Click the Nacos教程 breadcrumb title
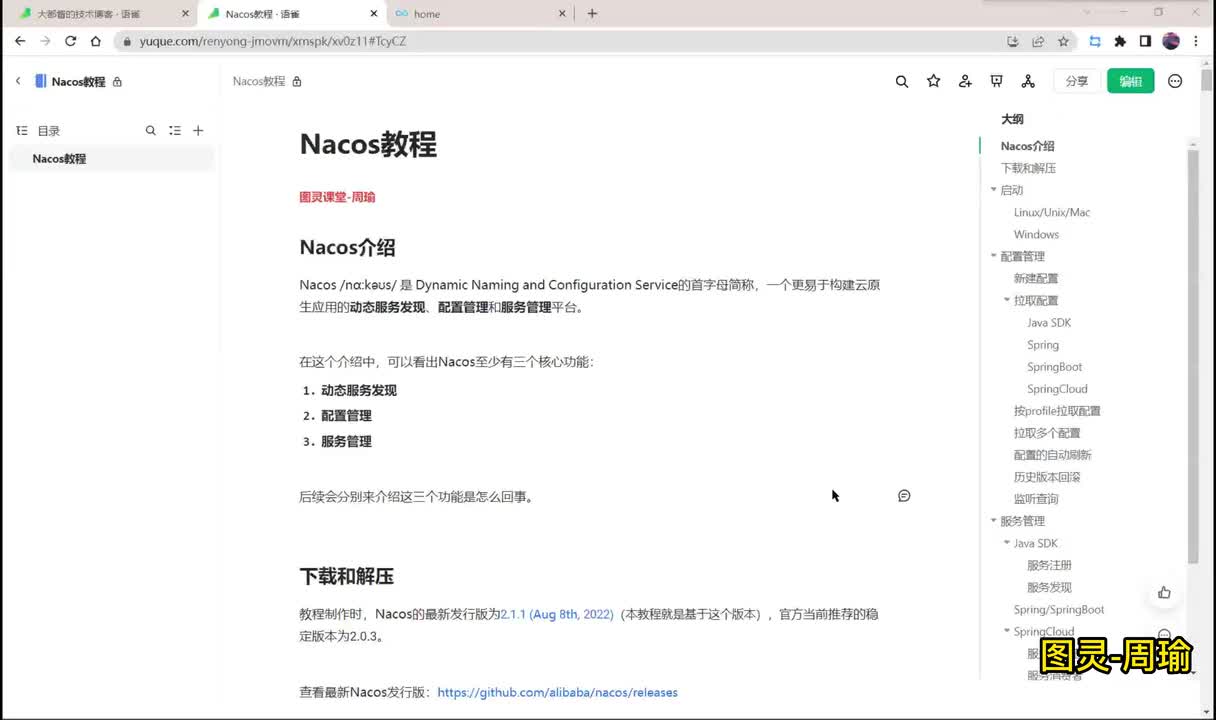The width and height of the screenshot is (1216, 720). click(x=259, y=82)
